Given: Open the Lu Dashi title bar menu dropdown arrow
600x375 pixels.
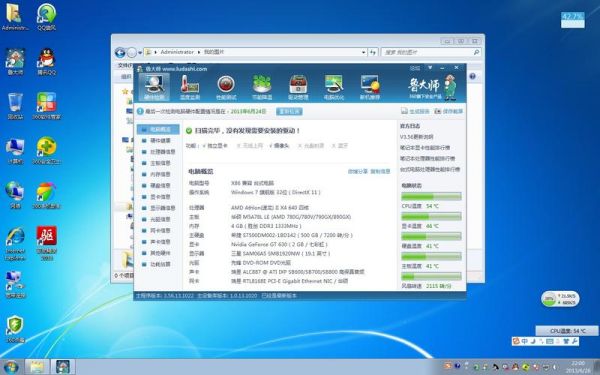Looking at the screenshot, I should pos(430,68).
